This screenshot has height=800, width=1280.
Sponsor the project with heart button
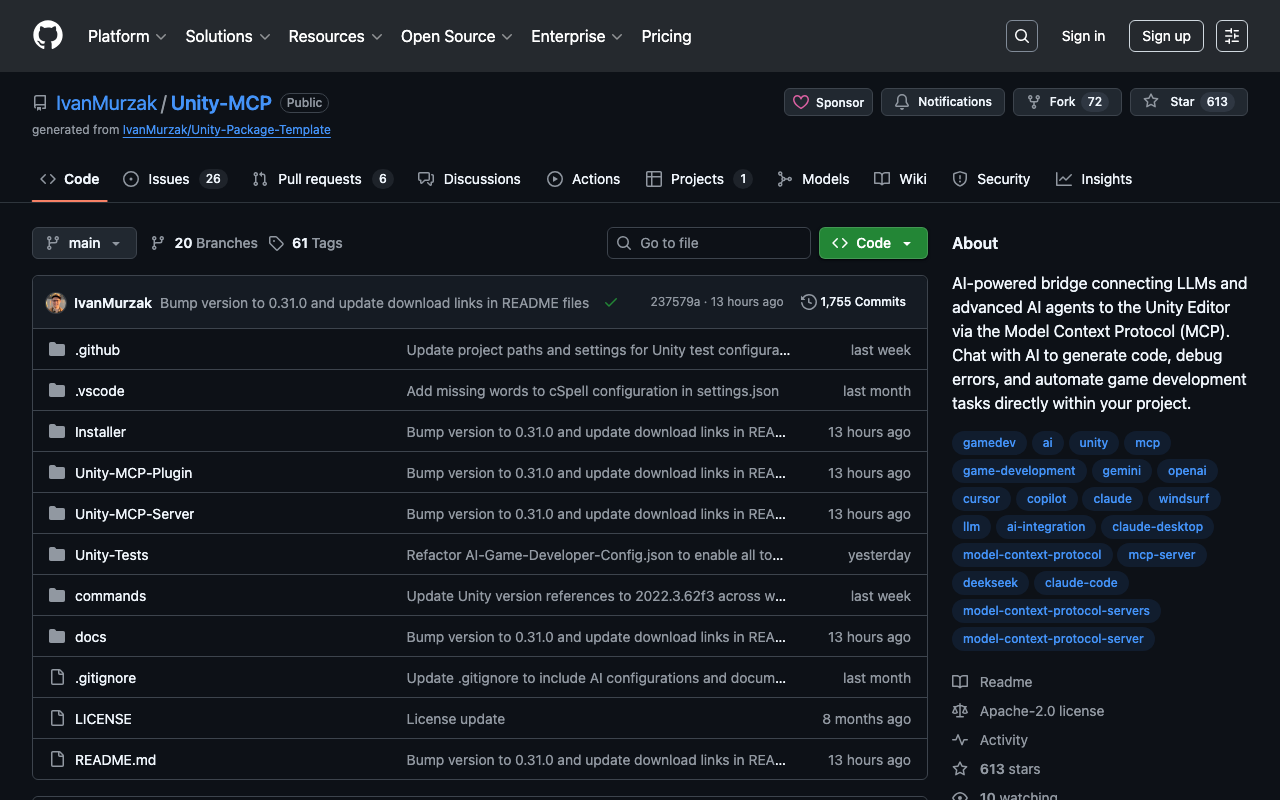point(828,102)
